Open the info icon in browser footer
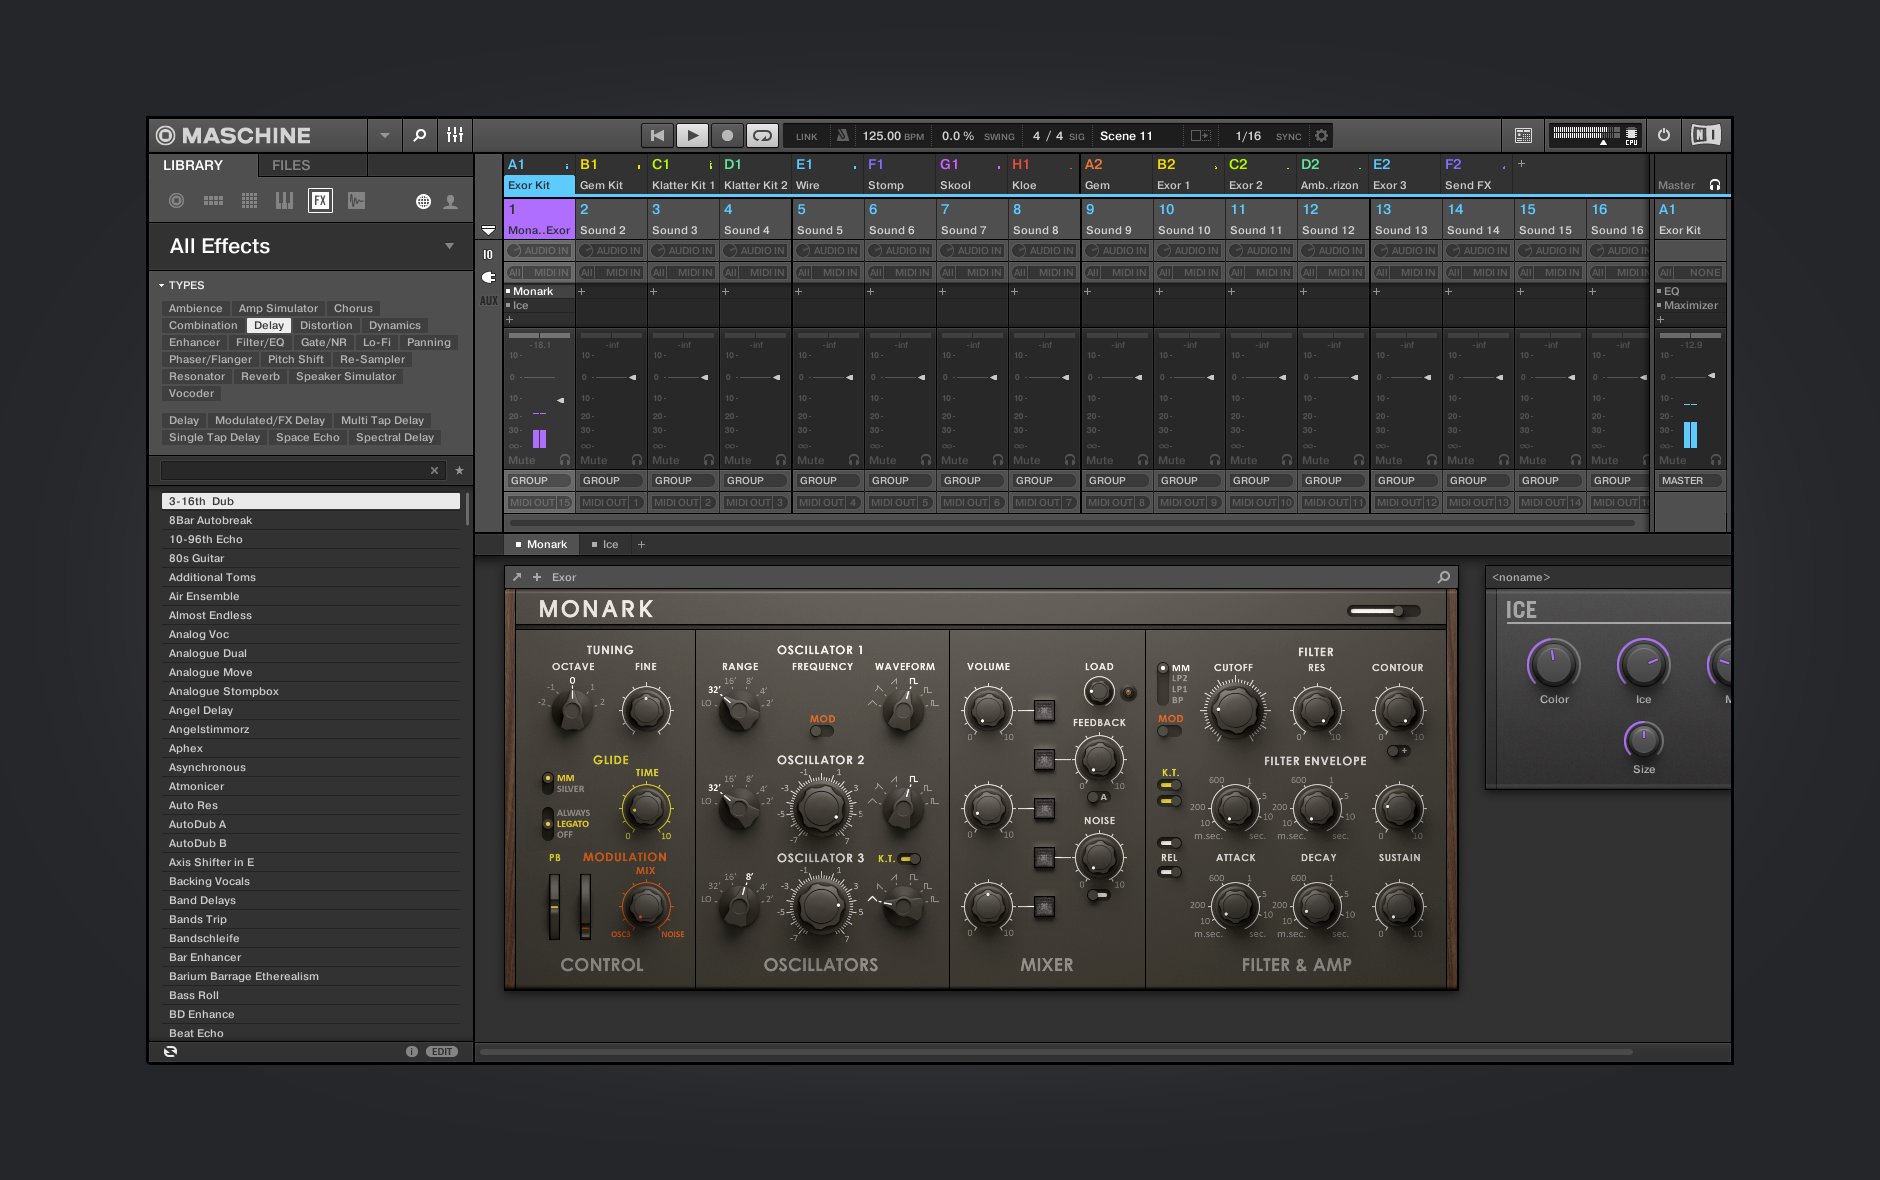 (x=411, y=1052)
